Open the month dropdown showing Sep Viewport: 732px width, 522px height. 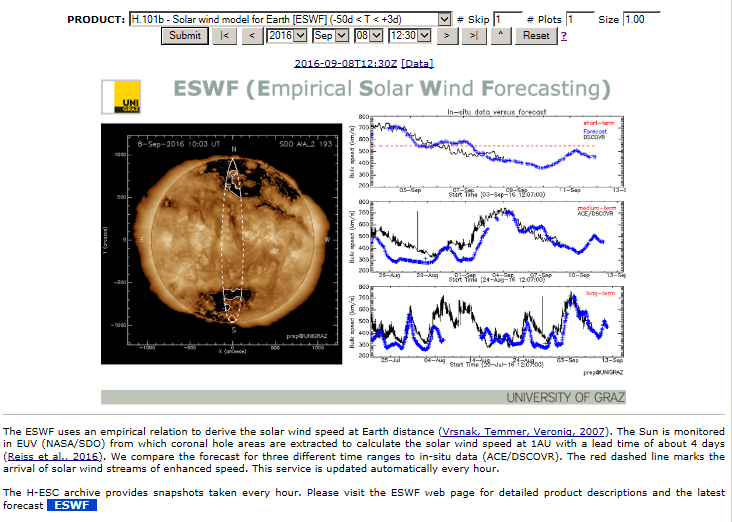[x=330, y=35]
